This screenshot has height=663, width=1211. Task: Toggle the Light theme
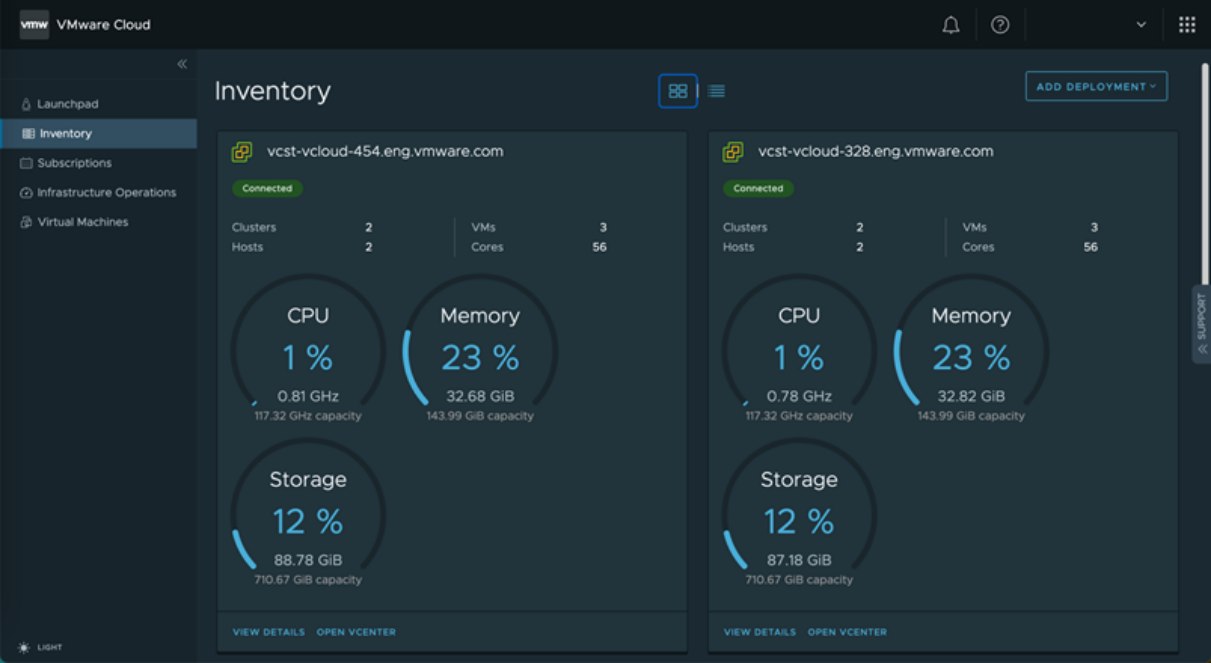[x=40, y=647]
